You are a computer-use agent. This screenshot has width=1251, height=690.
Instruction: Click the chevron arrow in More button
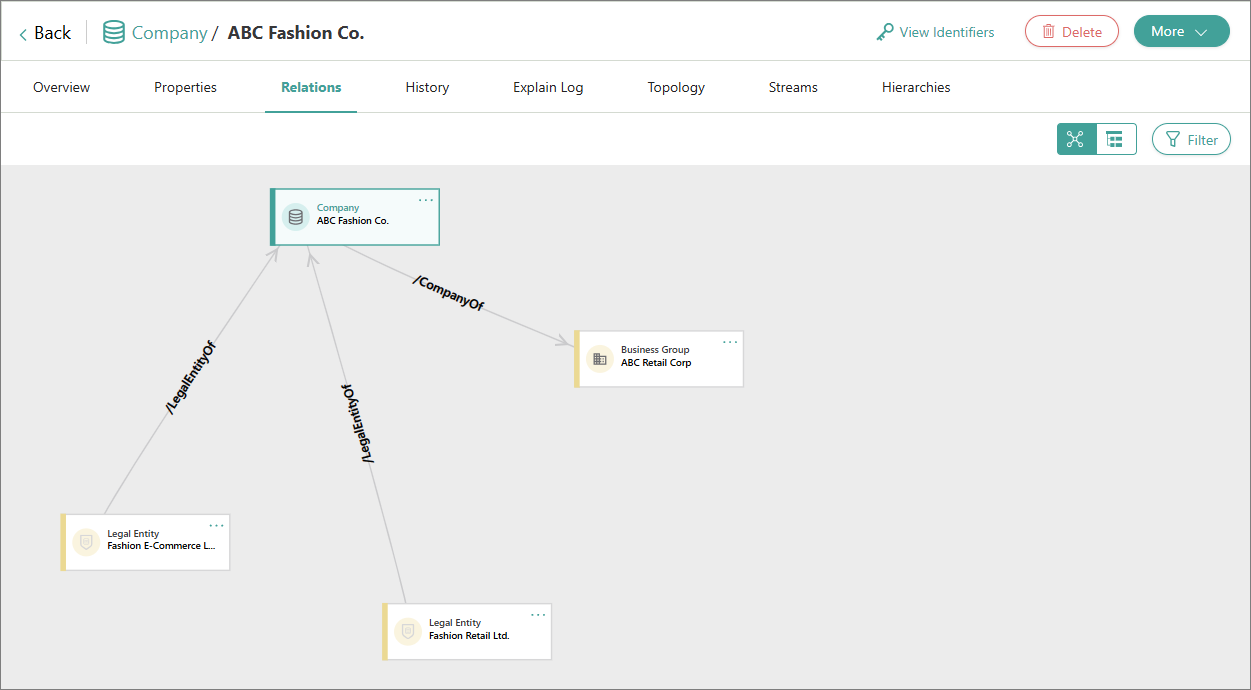pos(1201,32)
